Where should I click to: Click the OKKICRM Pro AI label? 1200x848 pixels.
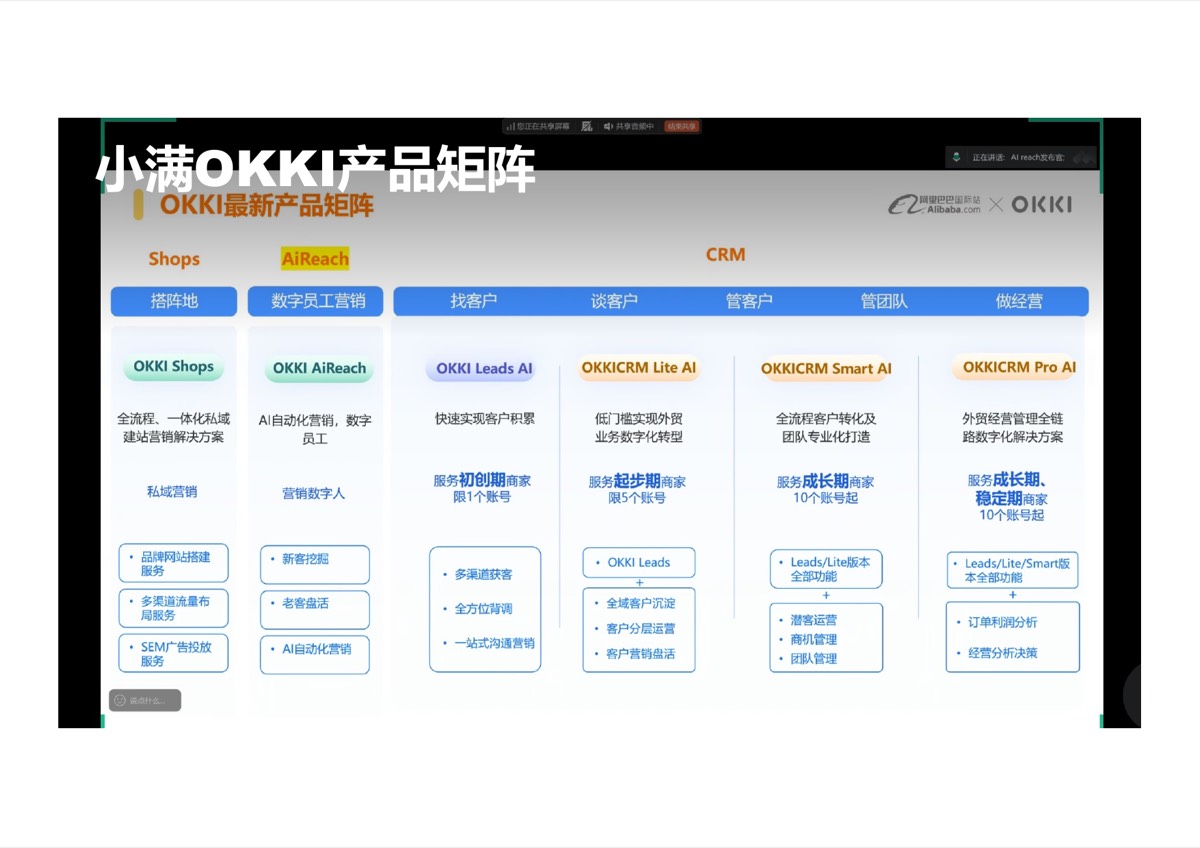click(1019, 368)
